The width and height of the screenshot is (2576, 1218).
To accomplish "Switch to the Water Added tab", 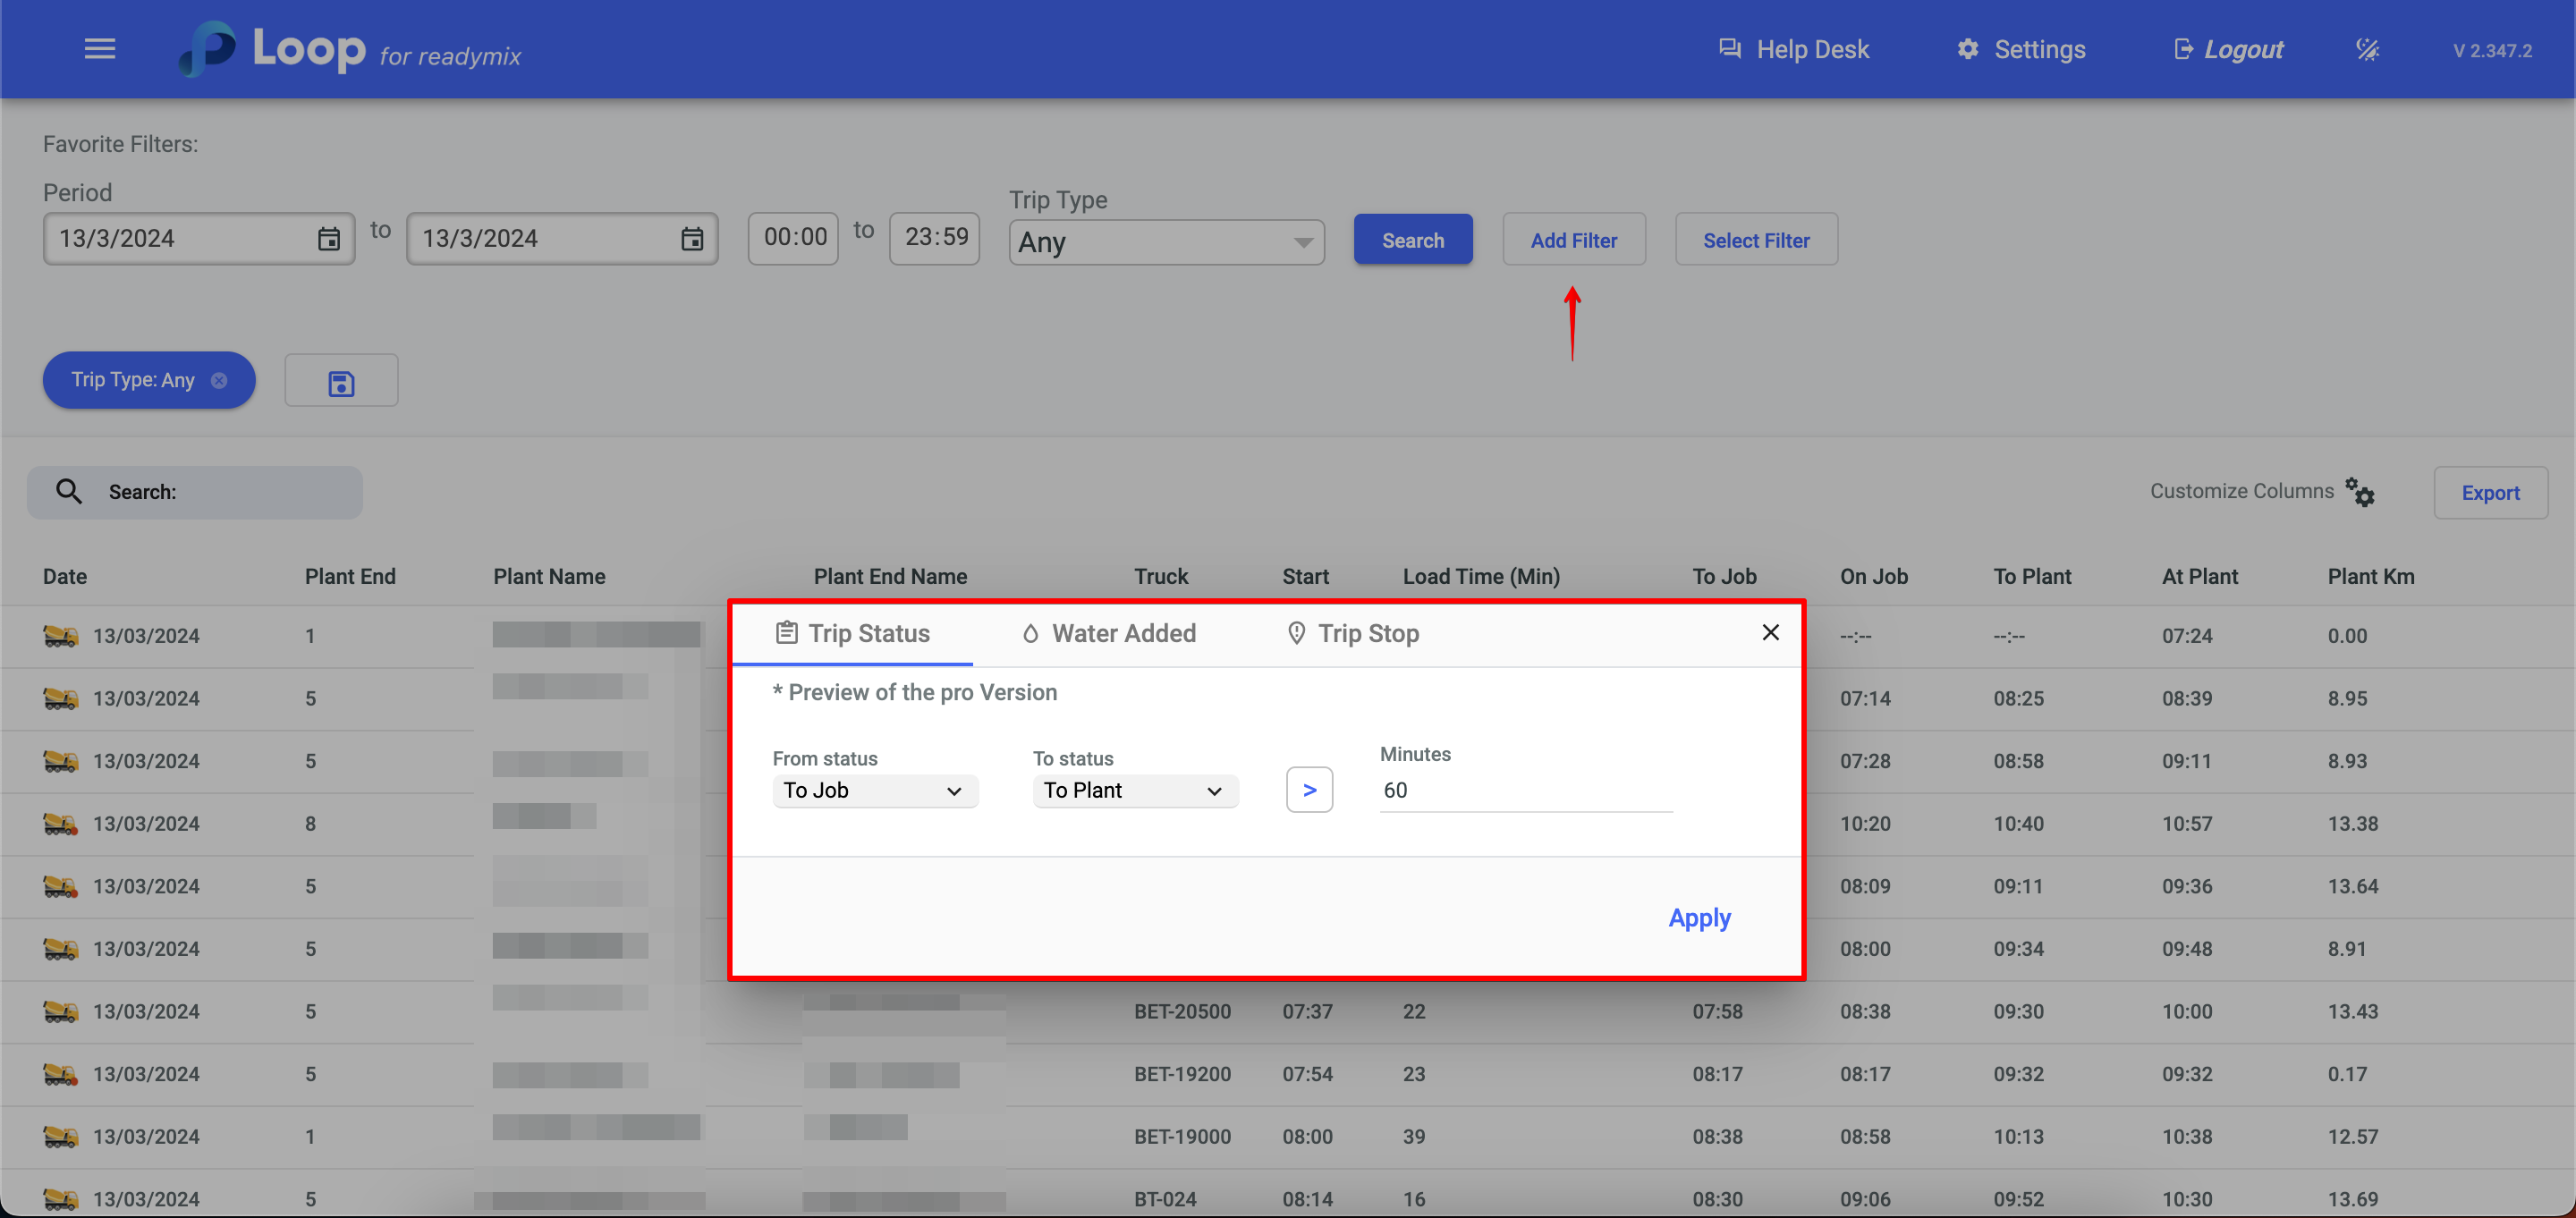I will pos(1109,634).
